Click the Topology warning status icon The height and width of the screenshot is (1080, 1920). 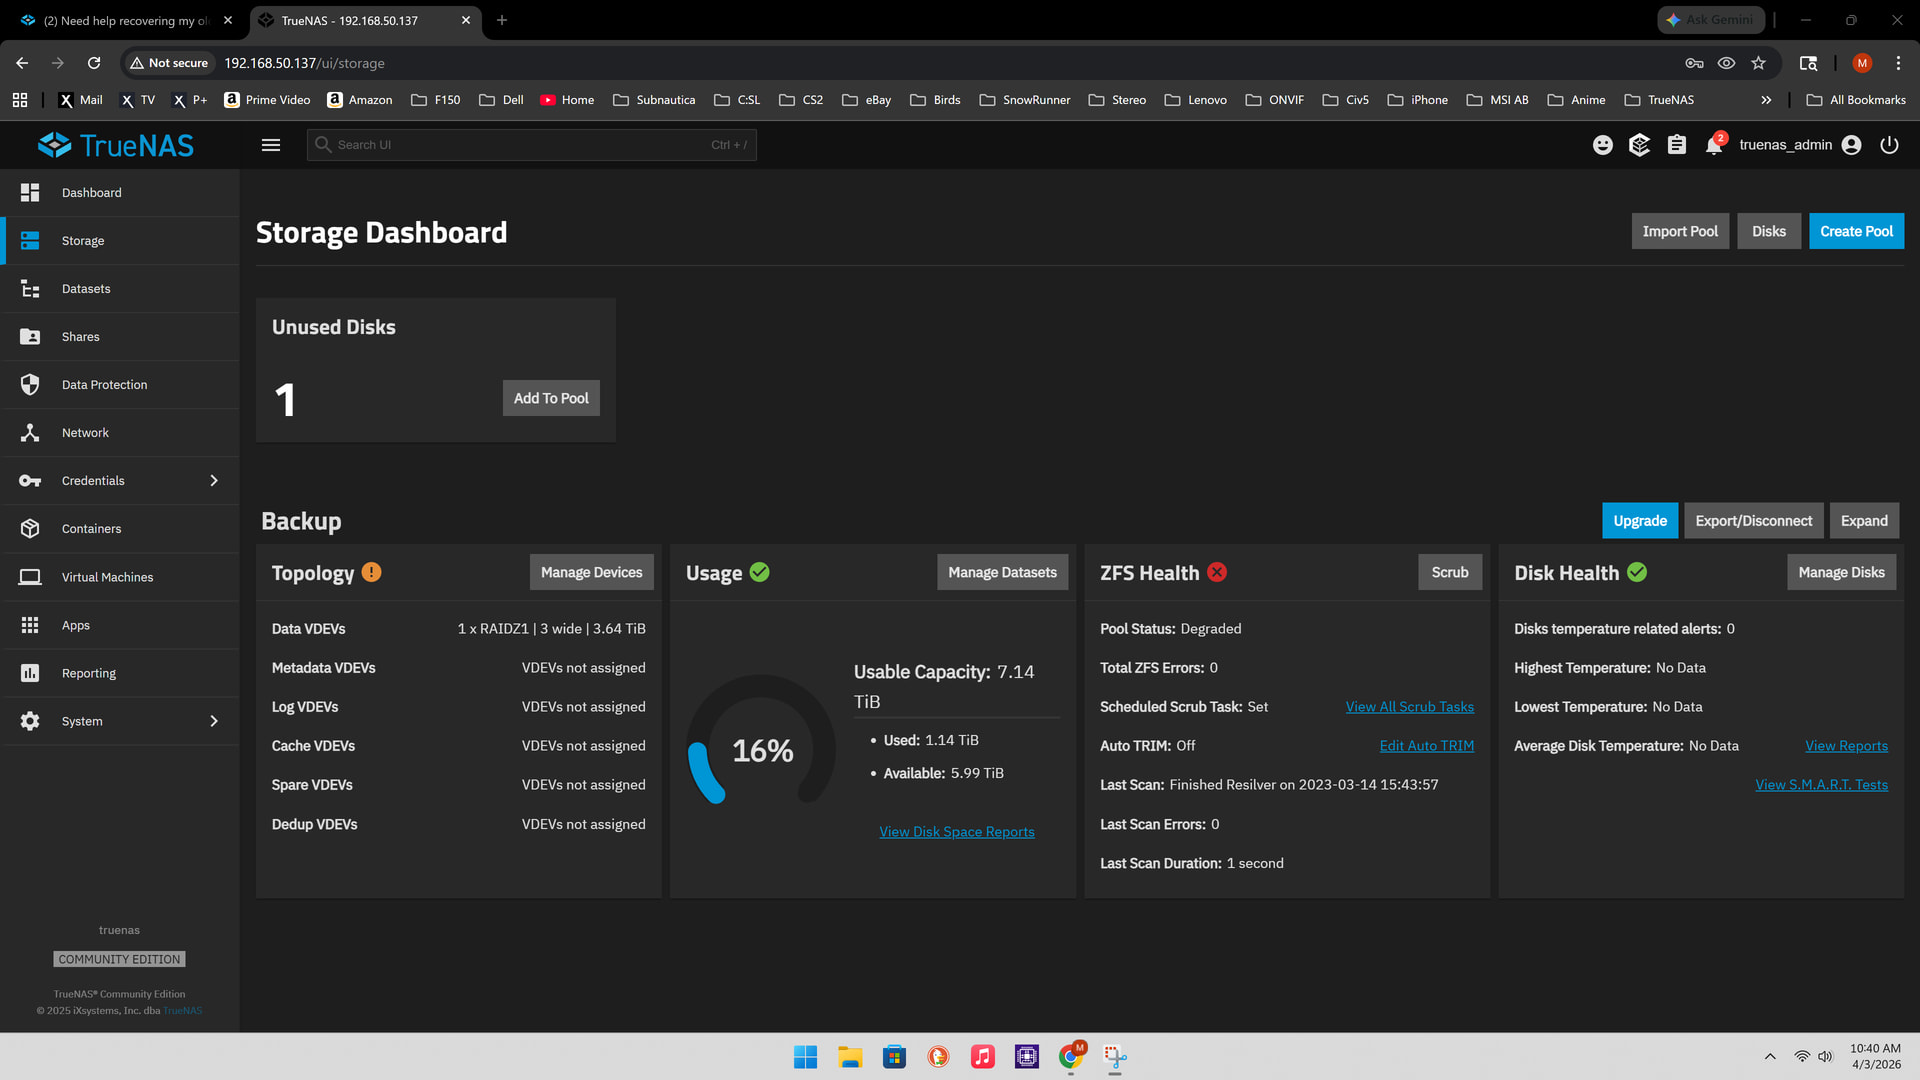point(372,572)
